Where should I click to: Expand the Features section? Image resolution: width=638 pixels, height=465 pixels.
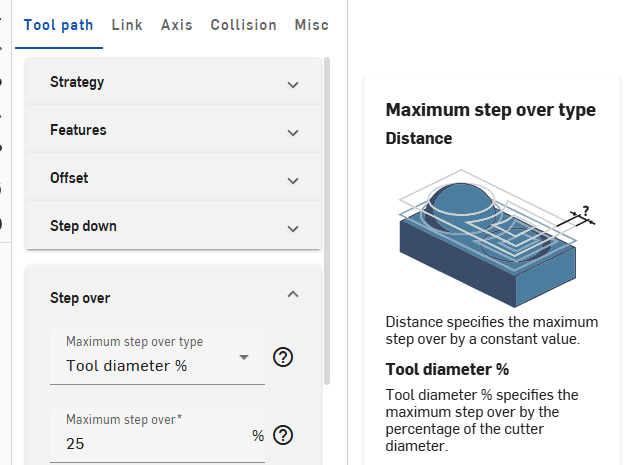293,133
